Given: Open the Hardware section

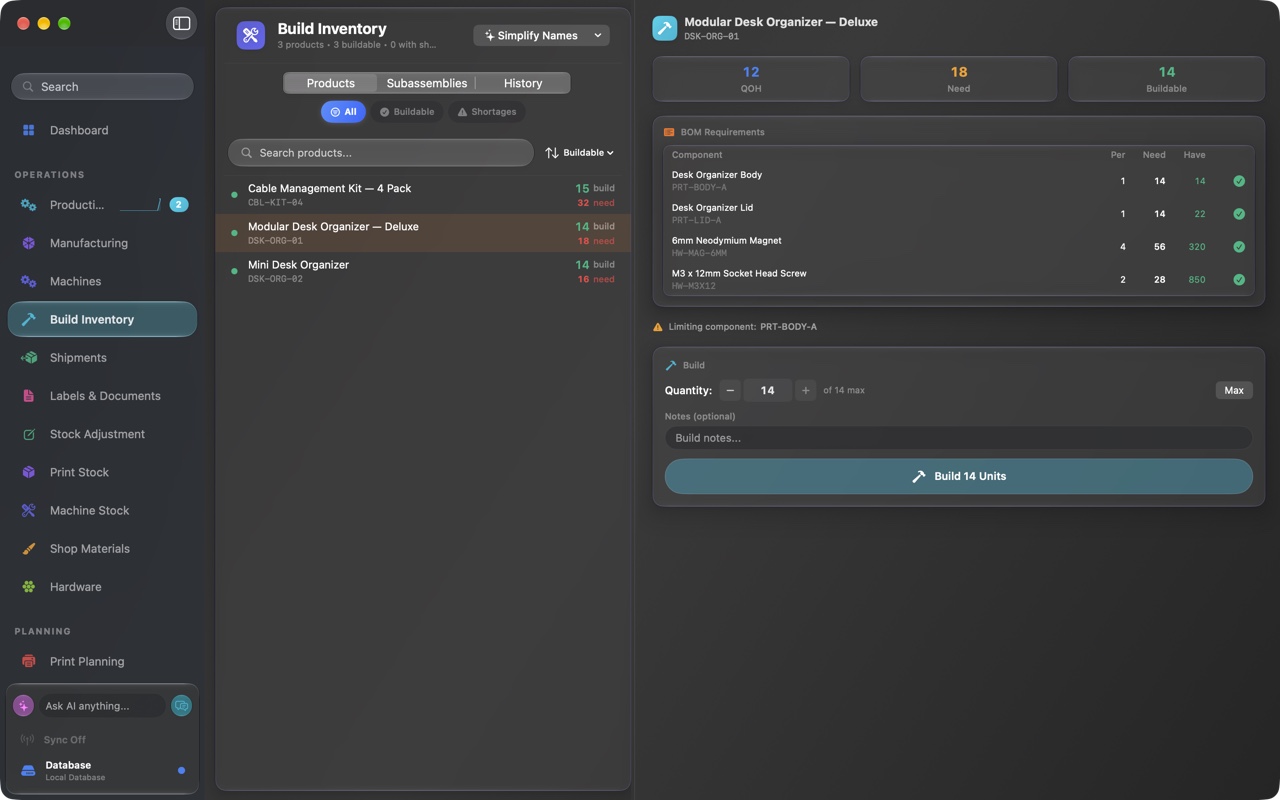Looking at the screenshot, I should click(102, 587).
